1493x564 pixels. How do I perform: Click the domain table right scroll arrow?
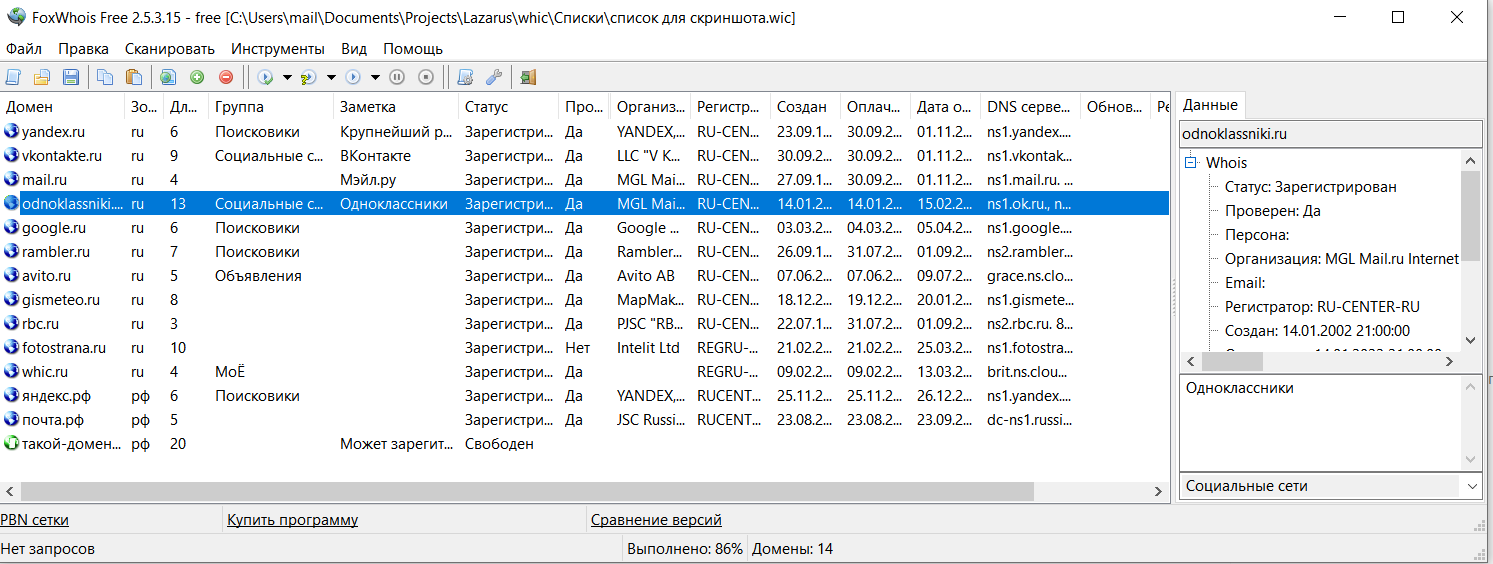click(1159, 492)
